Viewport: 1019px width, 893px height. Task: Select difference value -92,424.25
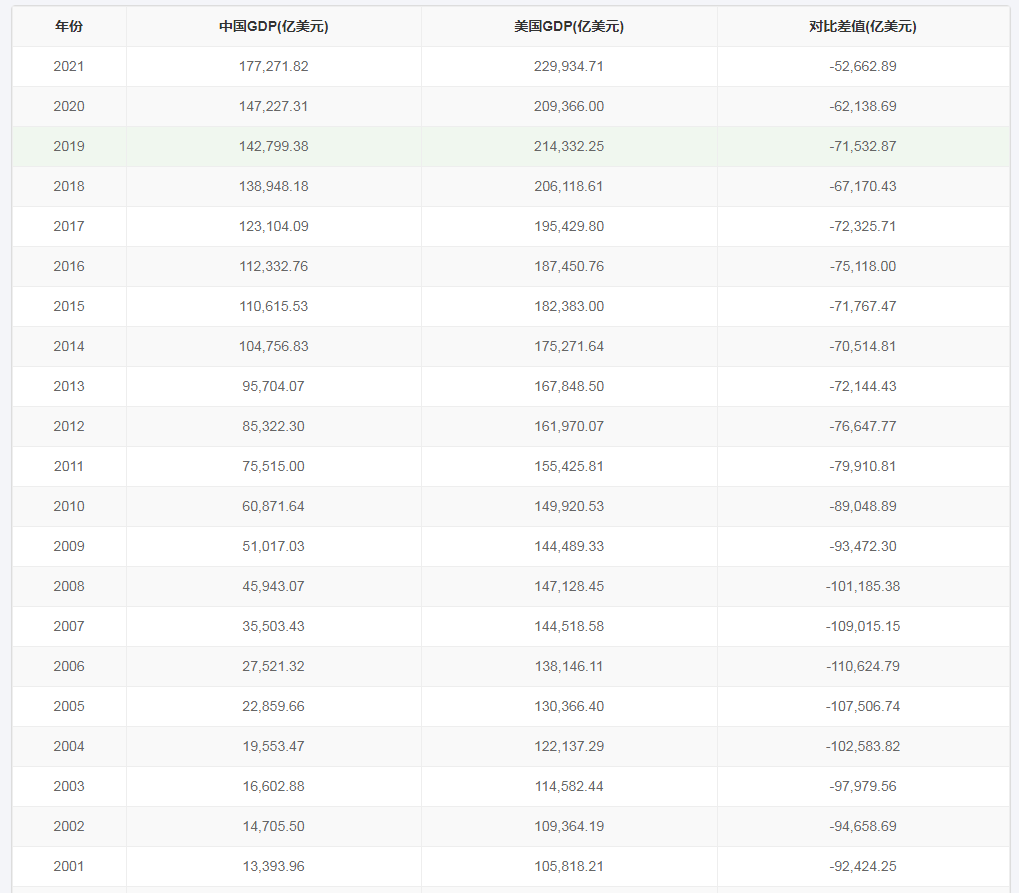[x=862, y=866]
